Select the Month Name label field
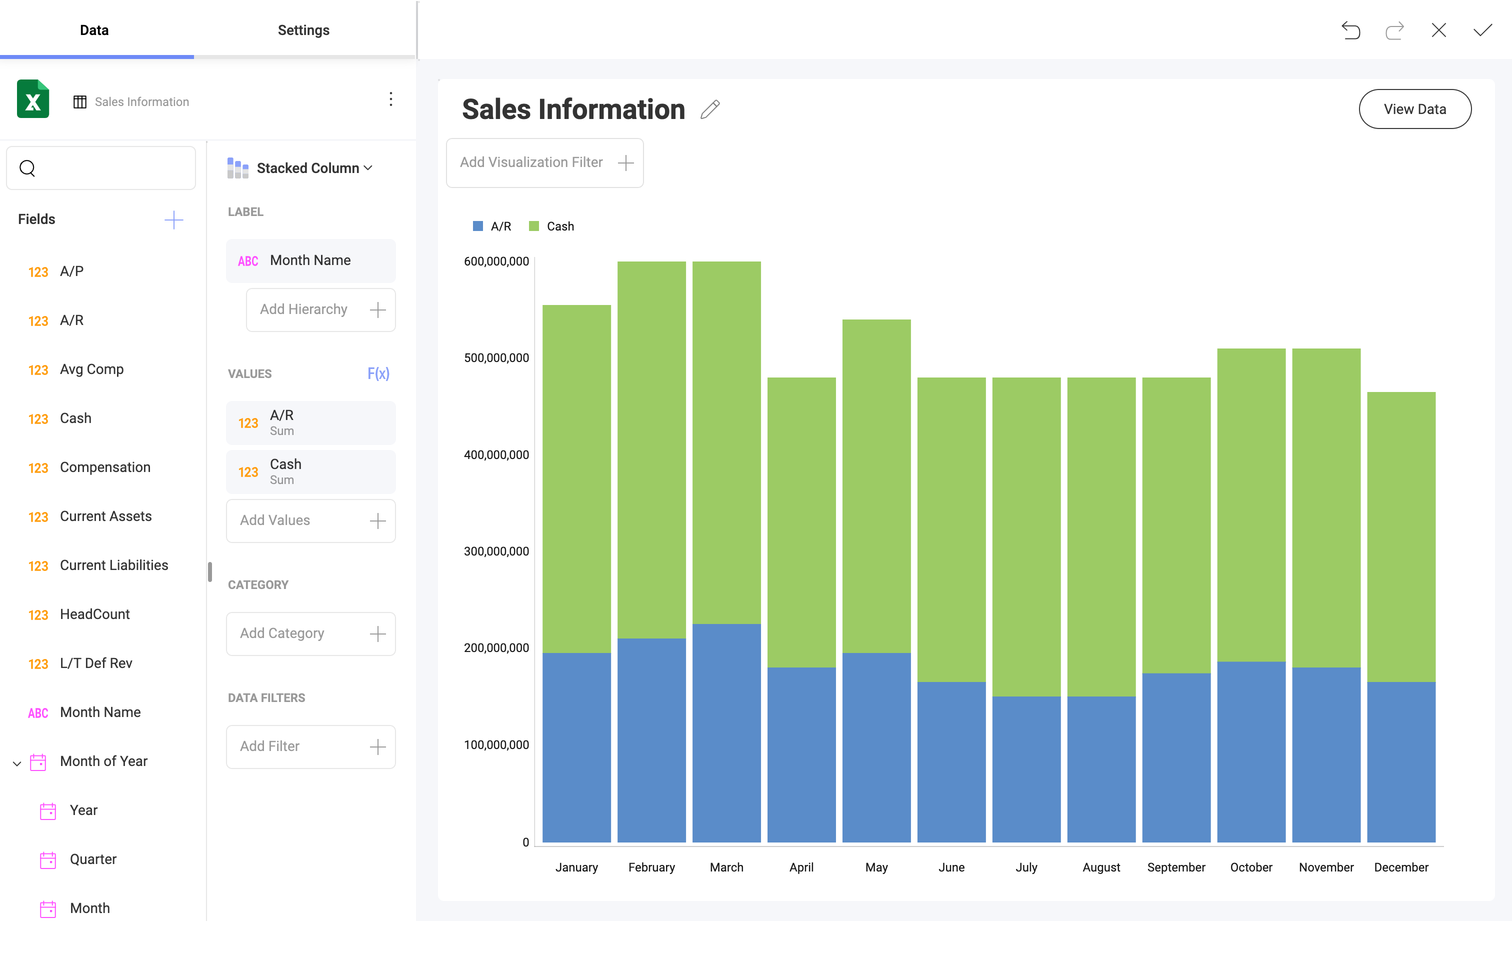Image resolution: width=1512 pixels, height=962 pixels. point(311,261)
